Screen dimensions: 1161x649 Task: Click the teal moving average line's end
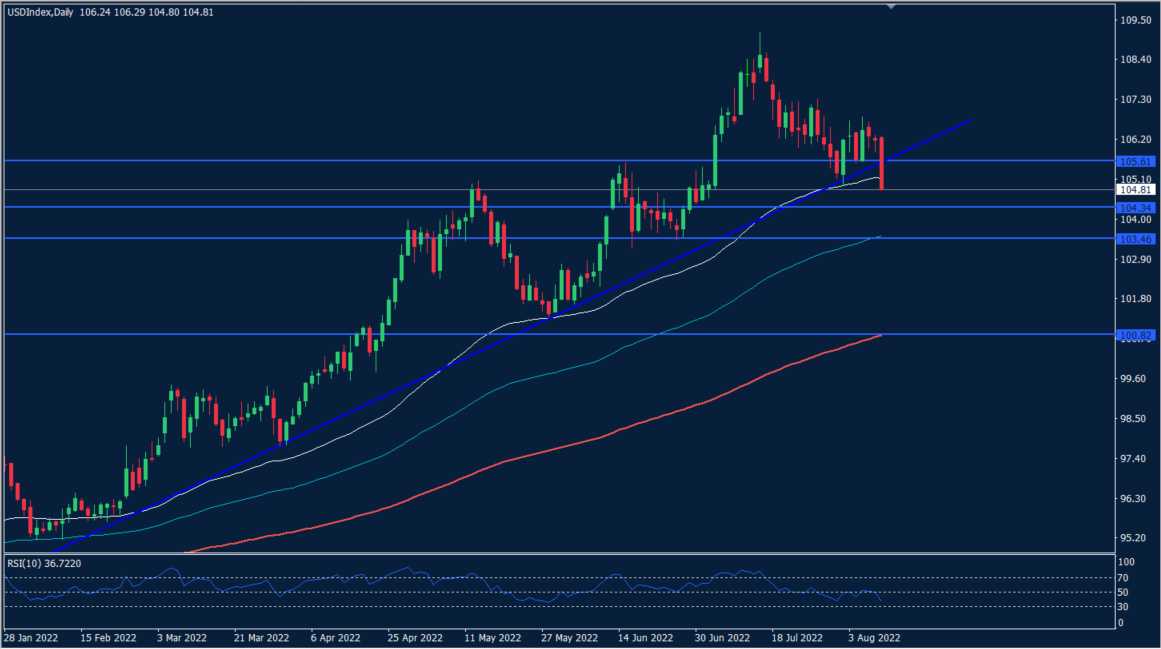tap(879, 237)
